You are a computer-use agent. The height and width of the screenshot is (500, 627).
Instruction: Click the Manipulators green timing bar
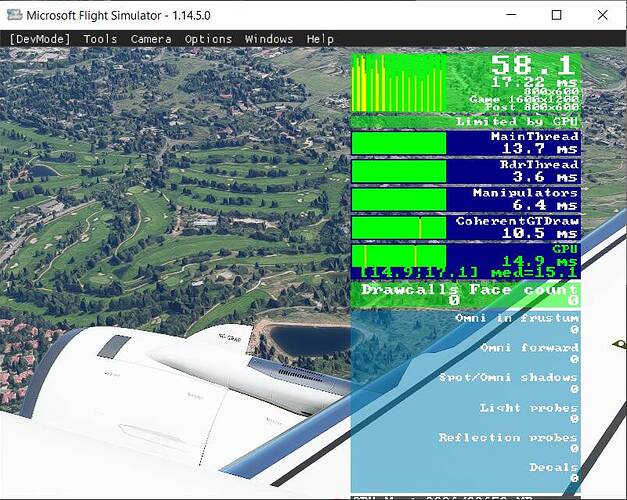pos(398,199)
